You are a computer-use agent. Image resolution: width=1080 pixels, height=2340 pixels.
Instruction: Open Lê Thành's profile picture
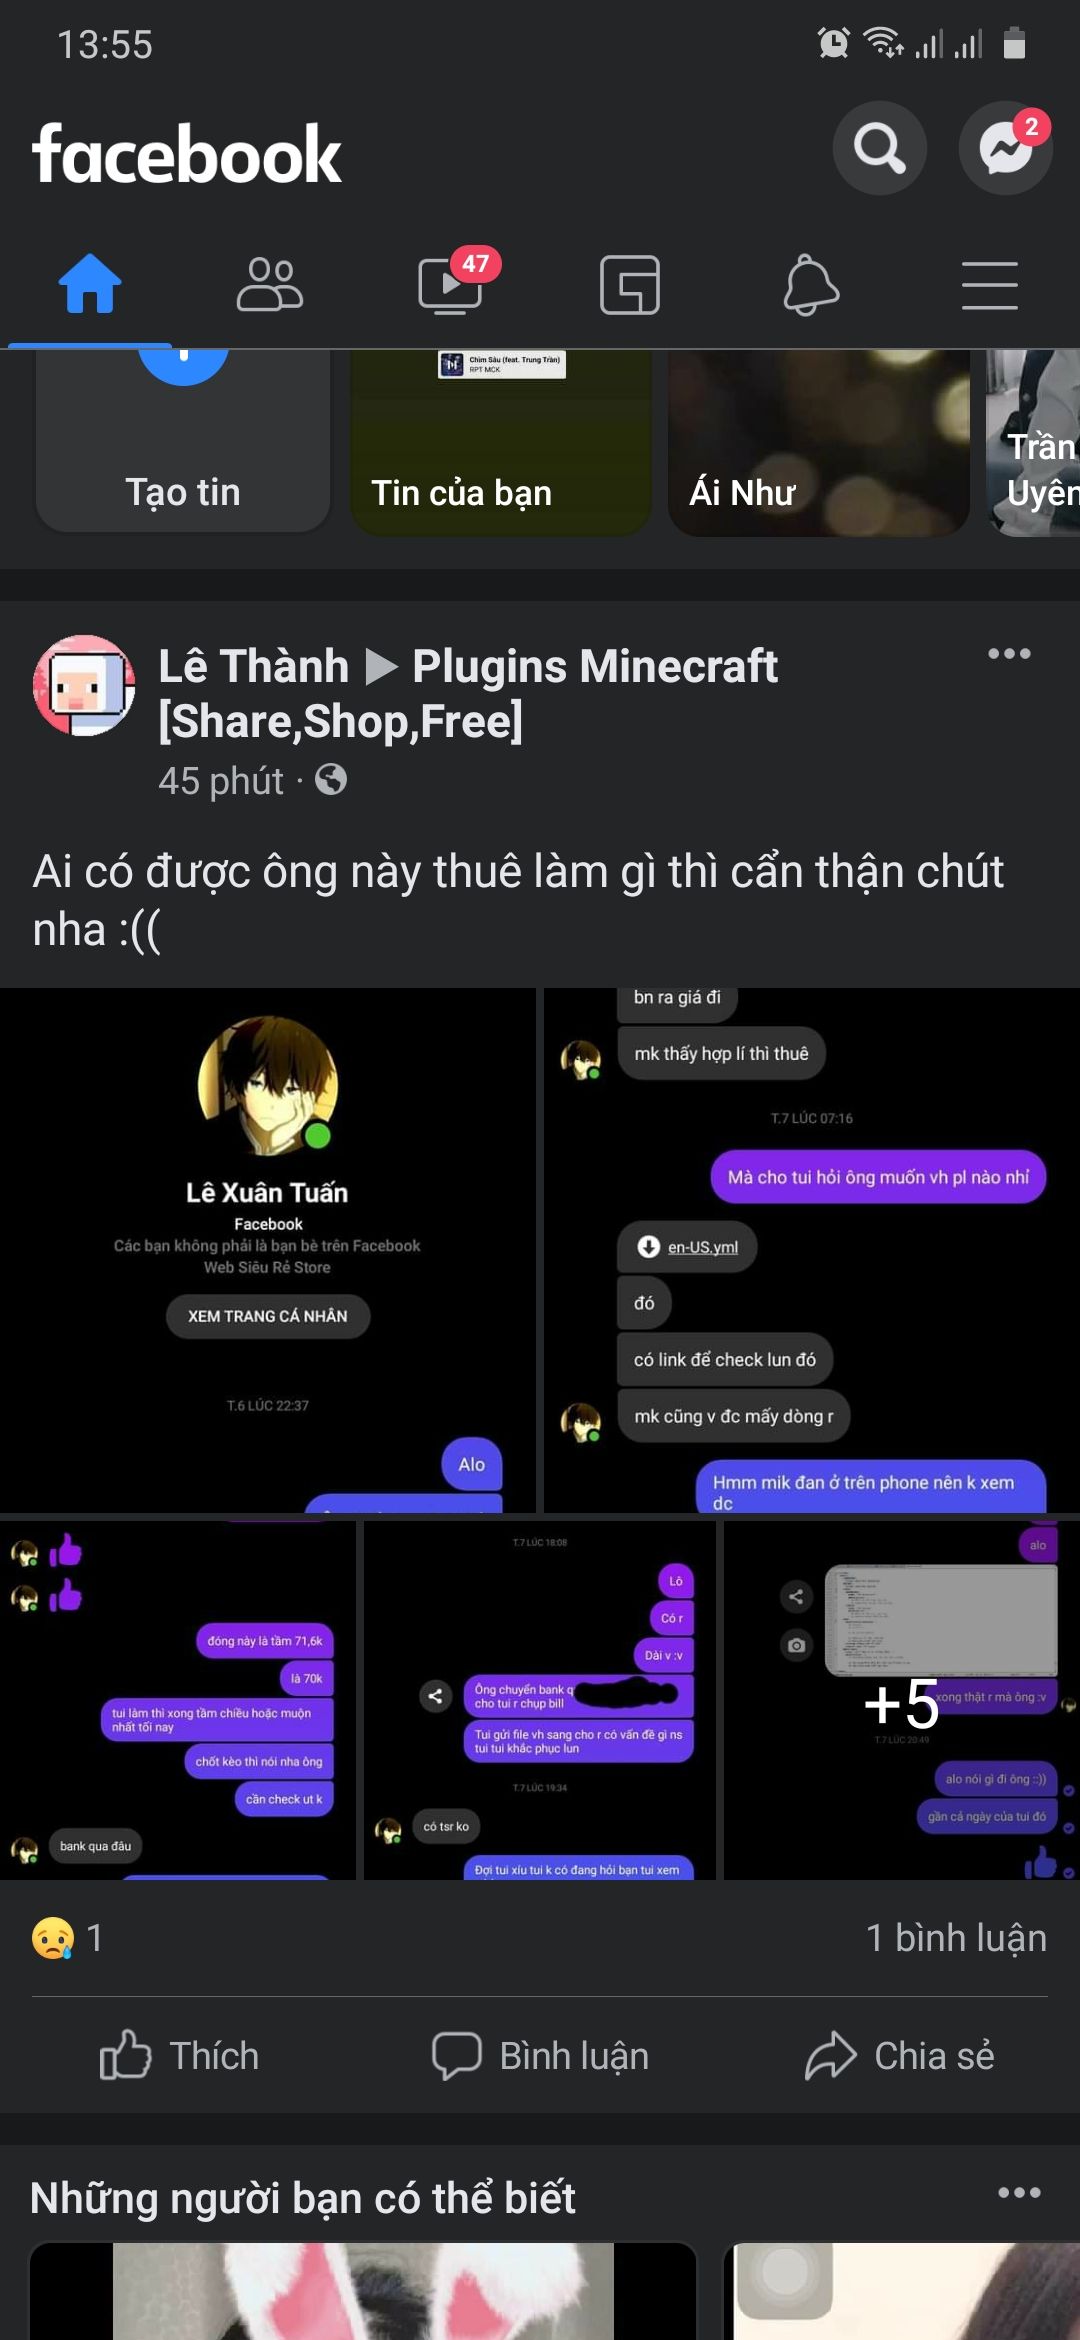point(84,686)
